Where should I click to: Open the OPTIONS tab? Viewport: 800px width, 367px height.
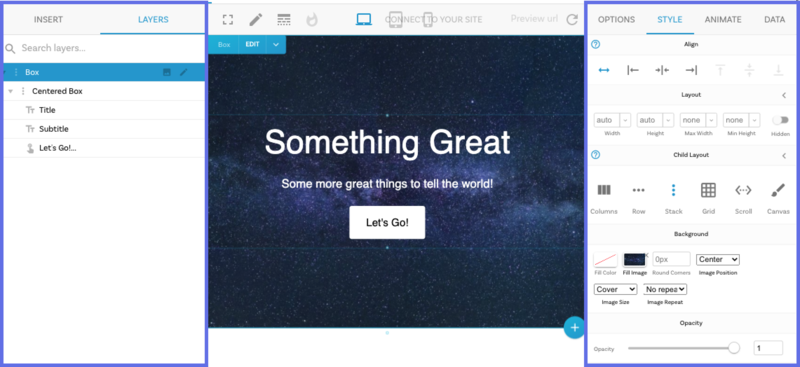click(616, 20)
